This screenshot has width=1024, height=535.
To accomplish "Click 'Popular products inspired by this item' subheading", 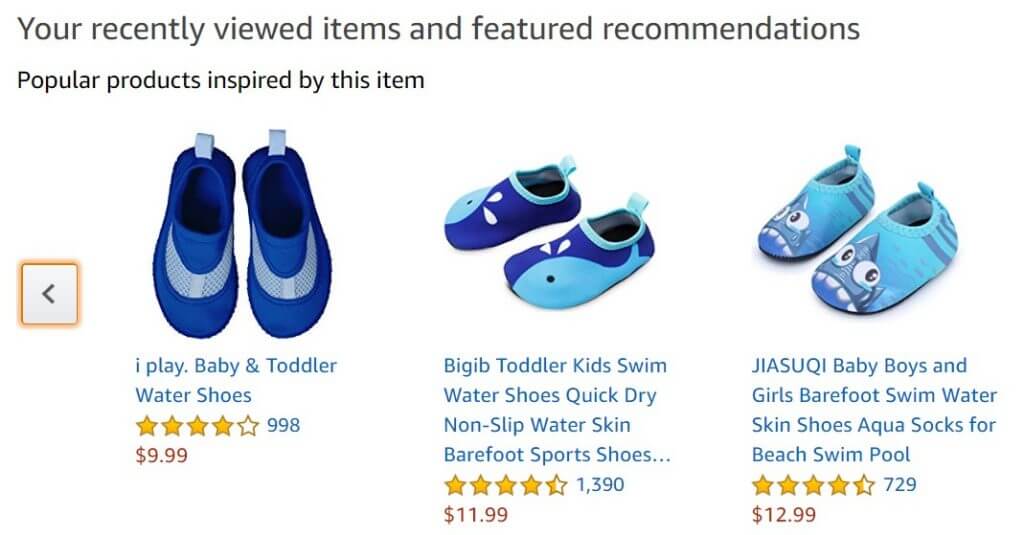I will coord(221,80).
